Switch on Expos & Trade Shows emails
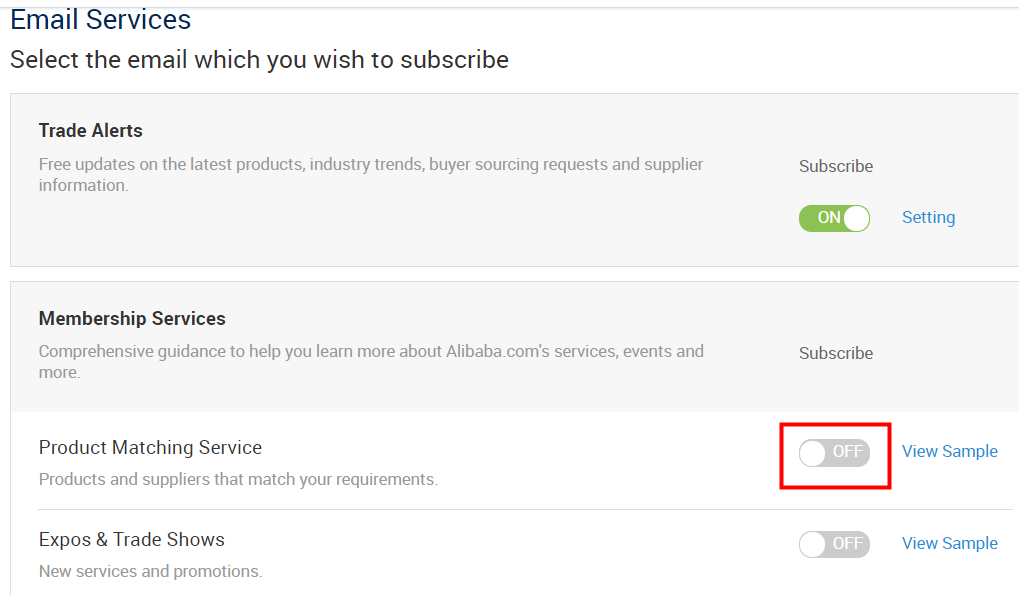 (x=834, y=544)
